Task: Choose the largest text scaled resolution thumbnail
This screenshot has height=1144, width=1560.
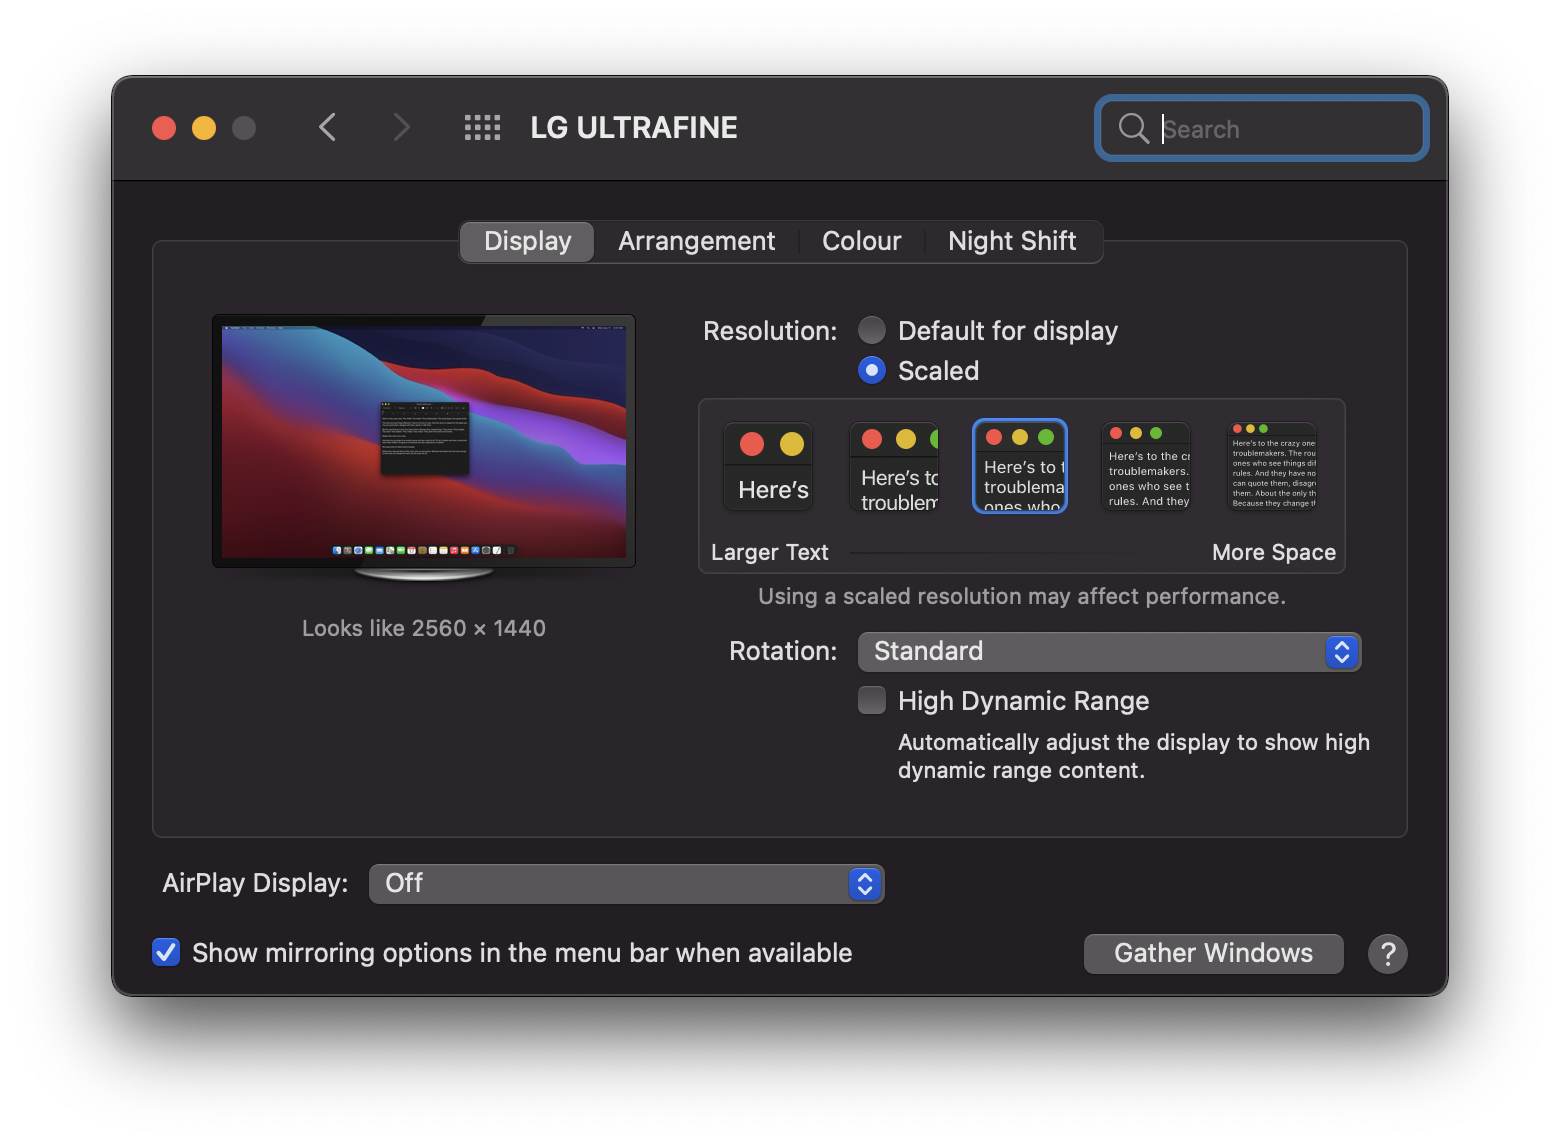Action: point(769,466)
